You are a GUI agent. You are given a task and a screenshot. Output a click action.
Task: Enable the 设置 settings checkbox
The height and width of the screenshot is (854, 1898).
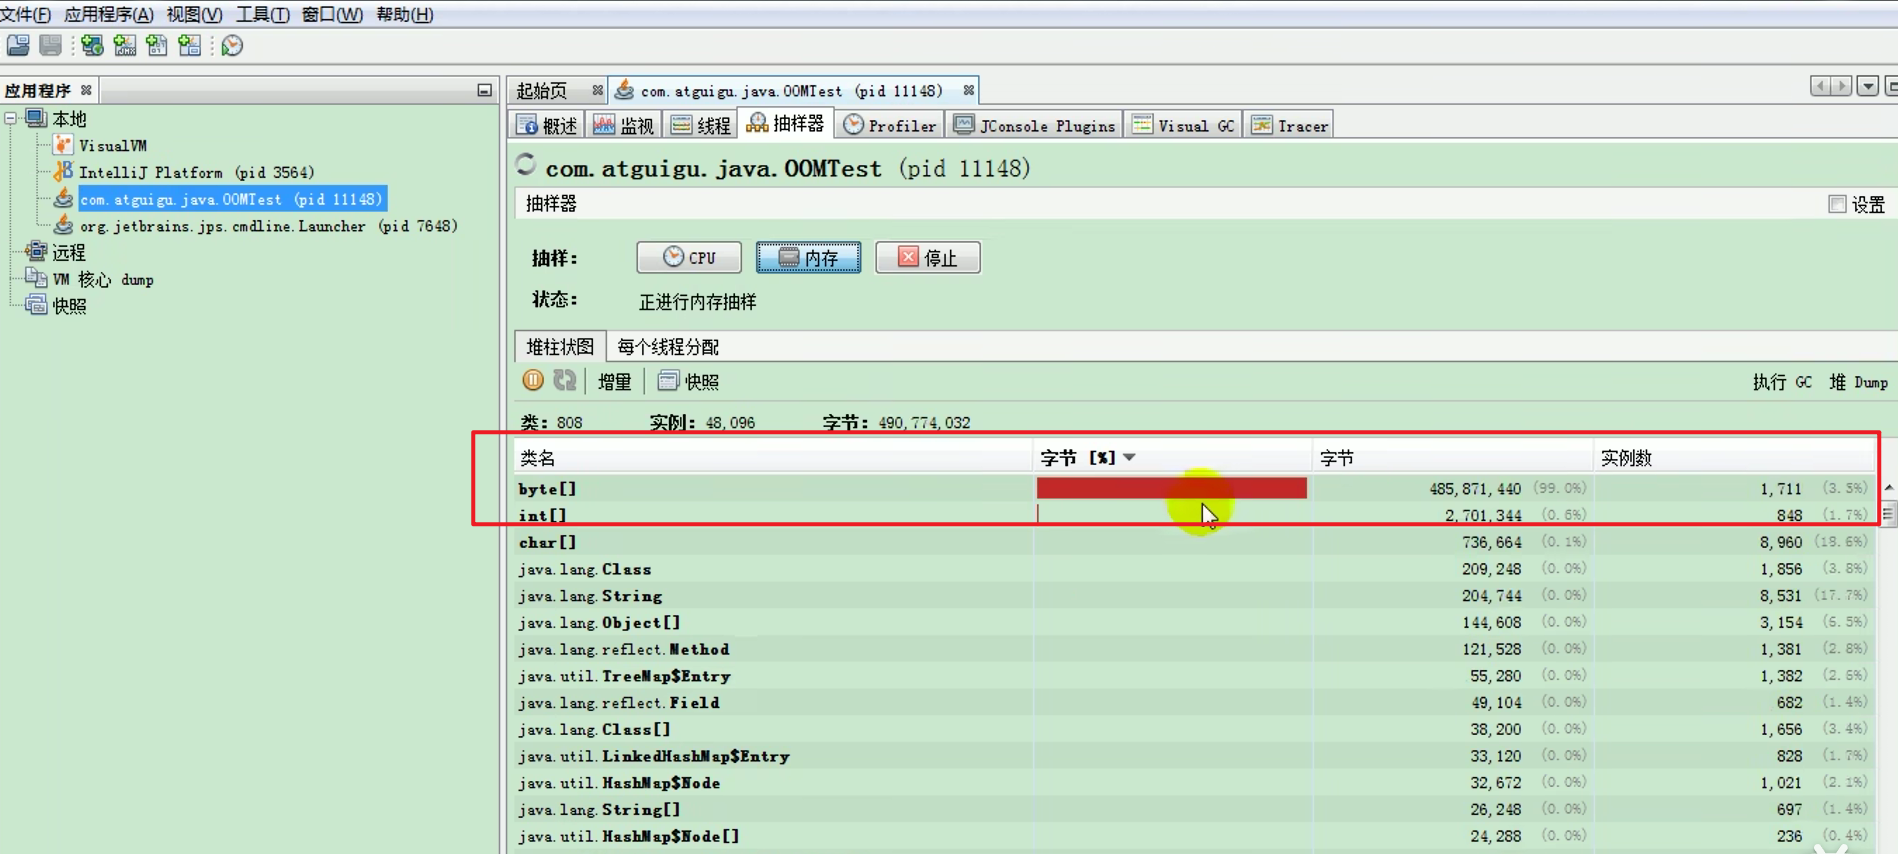[x=1837, y=204]
